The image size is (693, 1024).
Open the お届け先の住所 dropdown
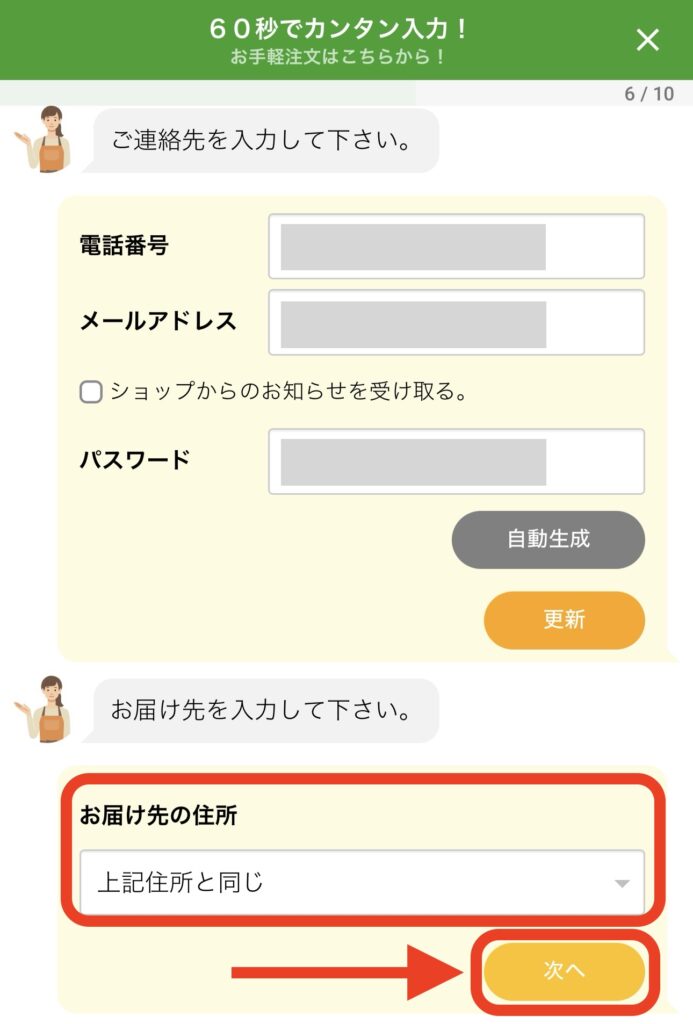coord(362,882)
